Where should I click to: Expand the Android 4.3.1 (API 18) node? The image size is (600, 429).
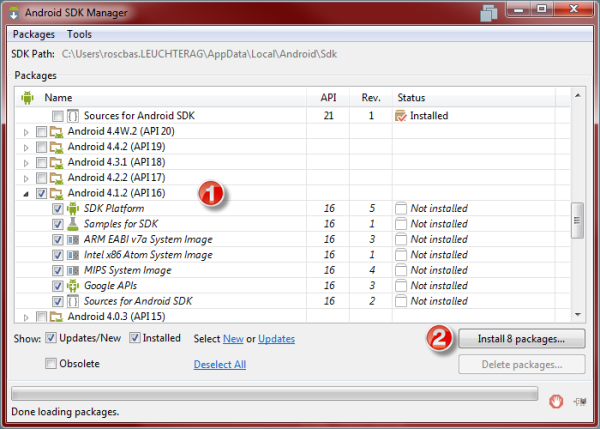pos(26,163)
